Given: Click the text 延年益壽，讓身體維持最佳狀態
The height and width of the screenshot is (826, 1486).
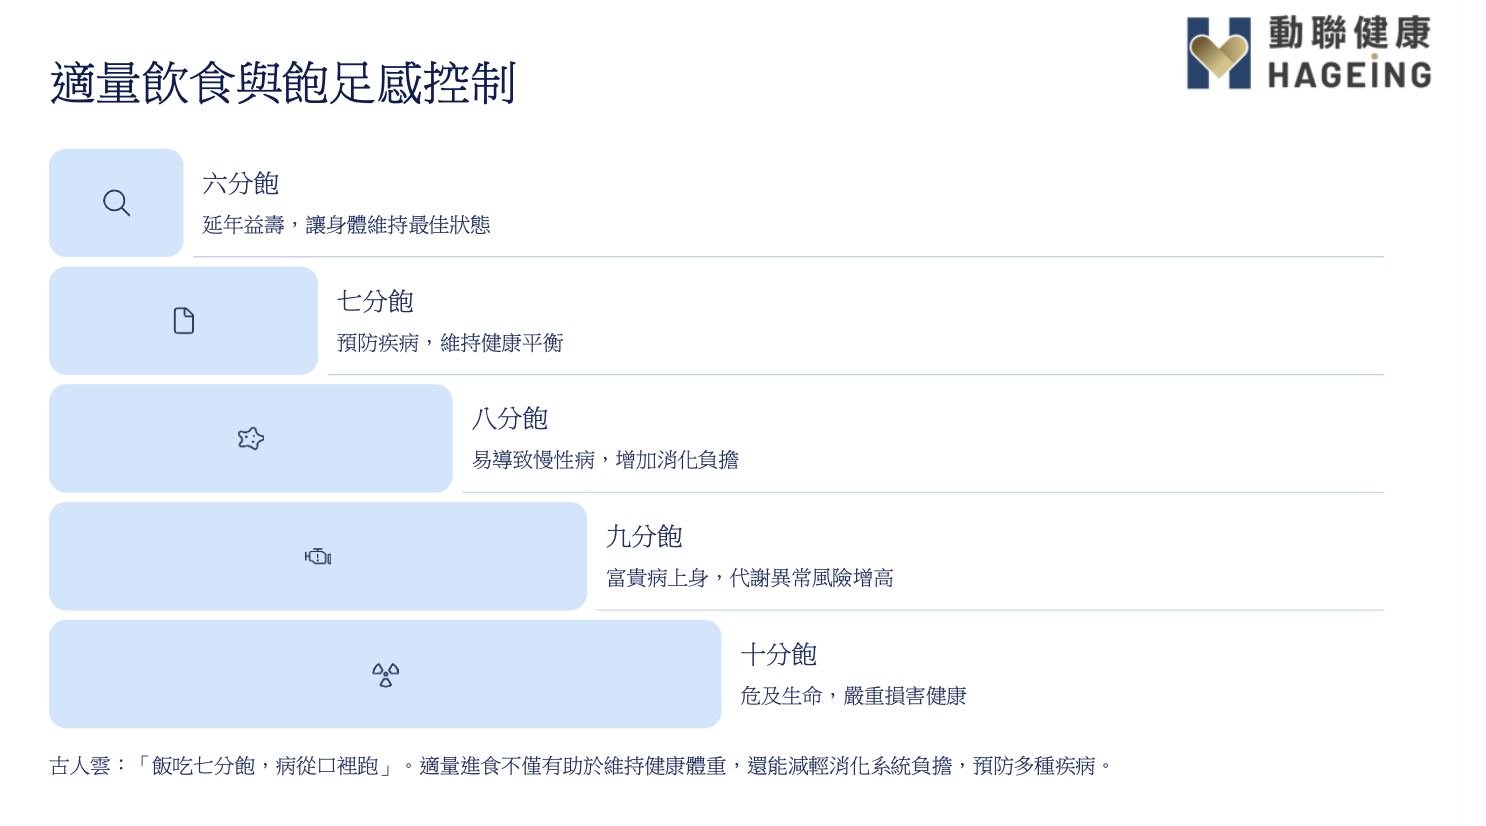Looking at the screenshot, I should pyautogui.click(x=347, y=225).
